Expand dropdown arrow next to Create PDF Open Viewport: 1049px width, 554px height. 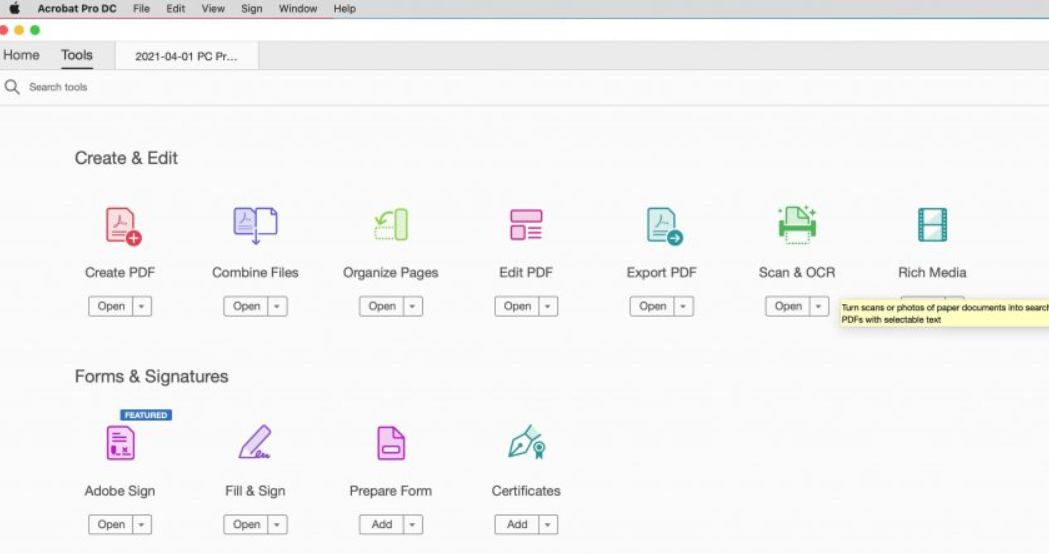coord(141,307)
